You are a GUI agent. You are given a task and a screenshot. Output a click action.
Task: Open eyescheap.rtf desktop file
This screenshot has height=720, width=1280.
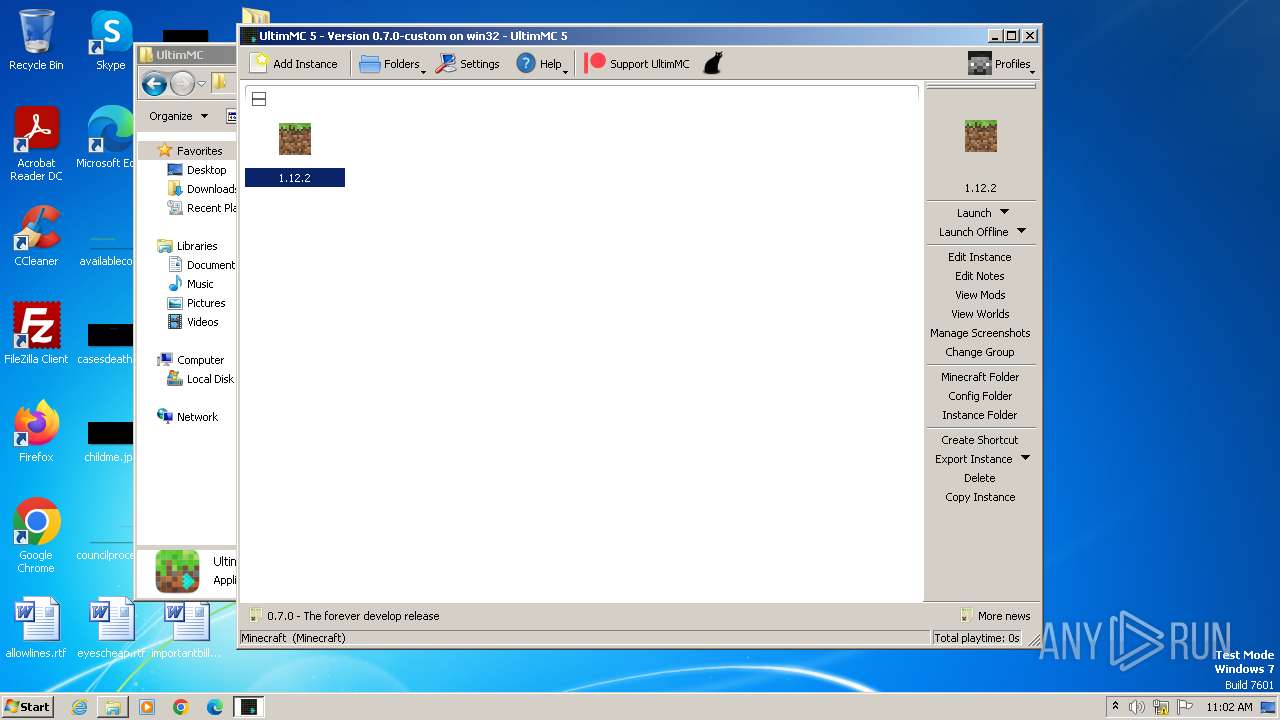(111, 628)
